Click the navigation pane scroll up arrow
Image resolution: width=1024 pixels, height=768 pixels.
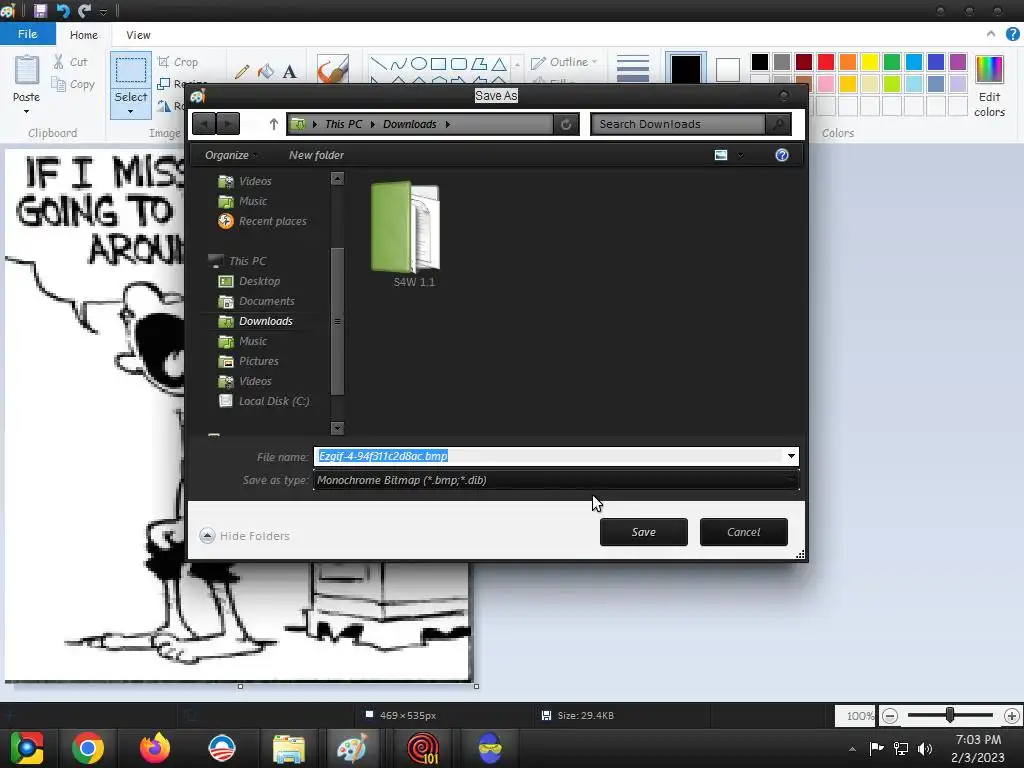coord(337,178)
